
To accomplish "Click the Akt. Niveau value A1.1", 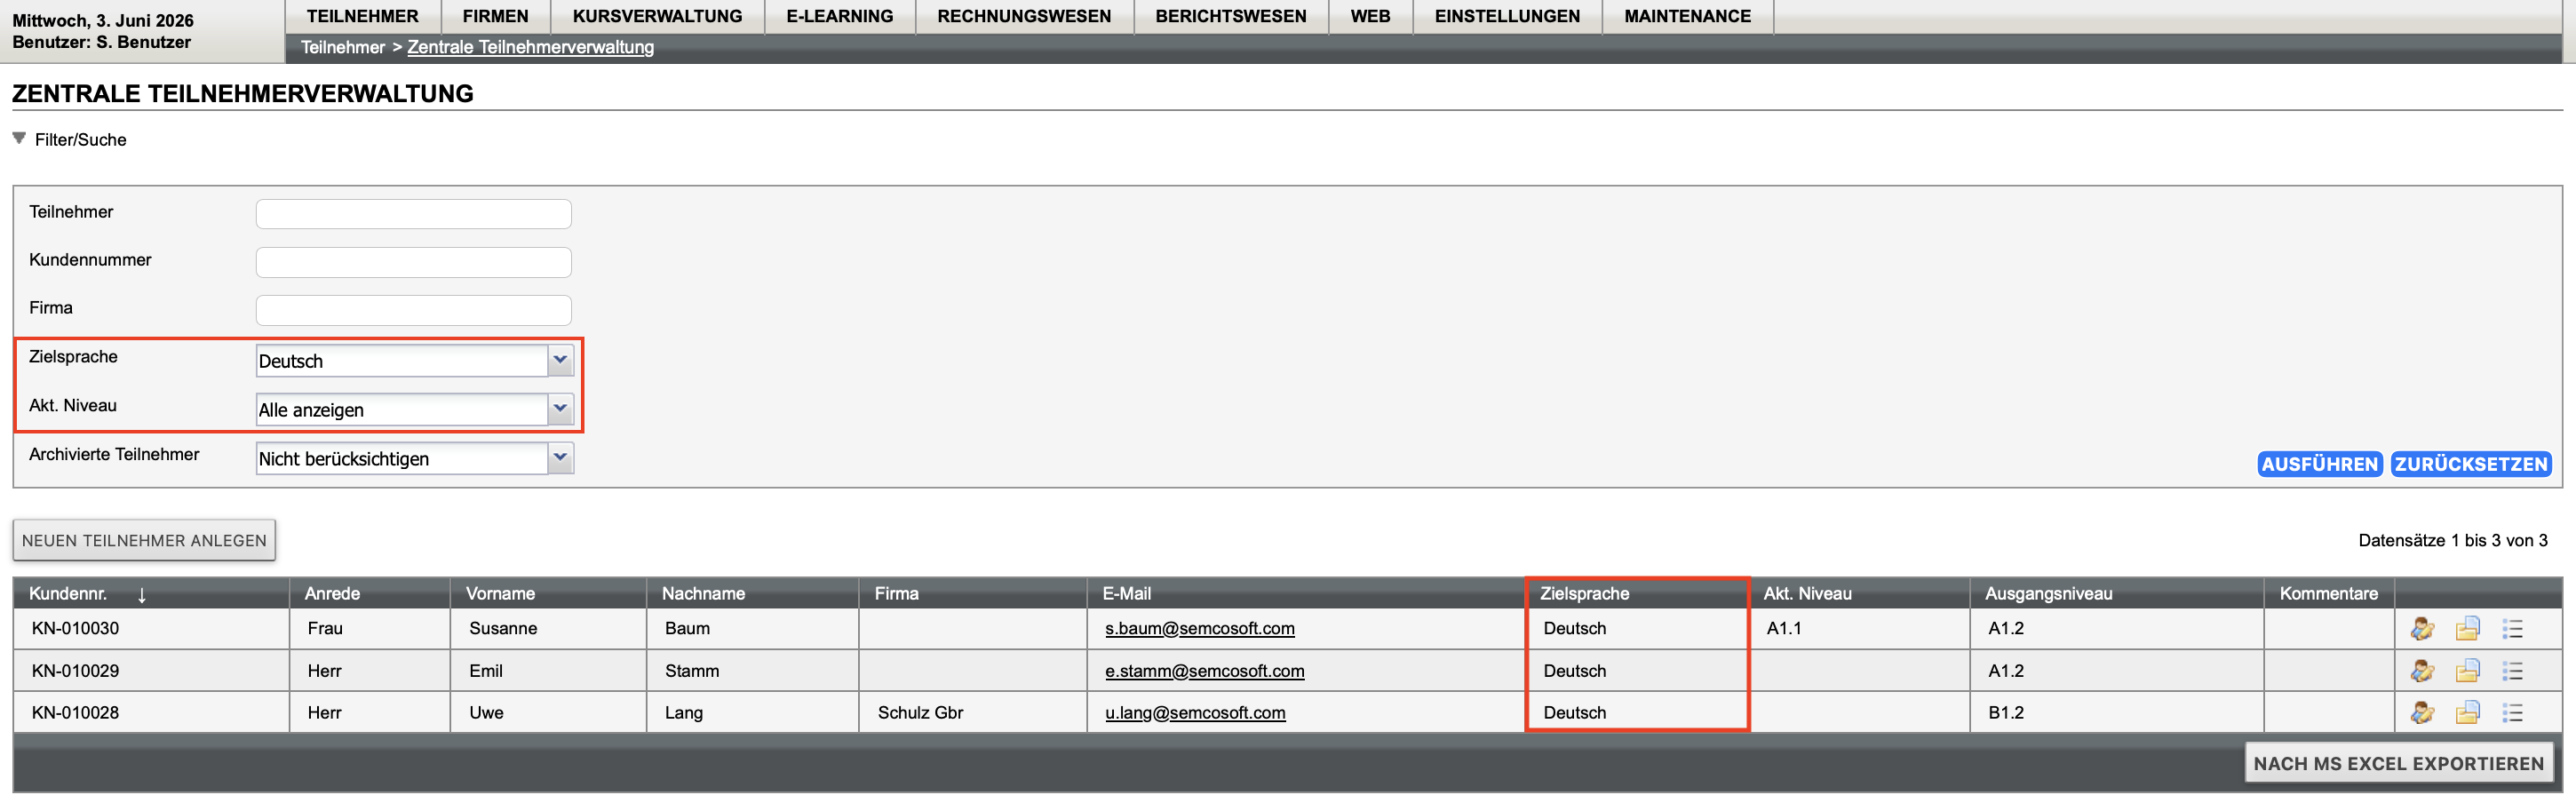I will [1783, 629].
